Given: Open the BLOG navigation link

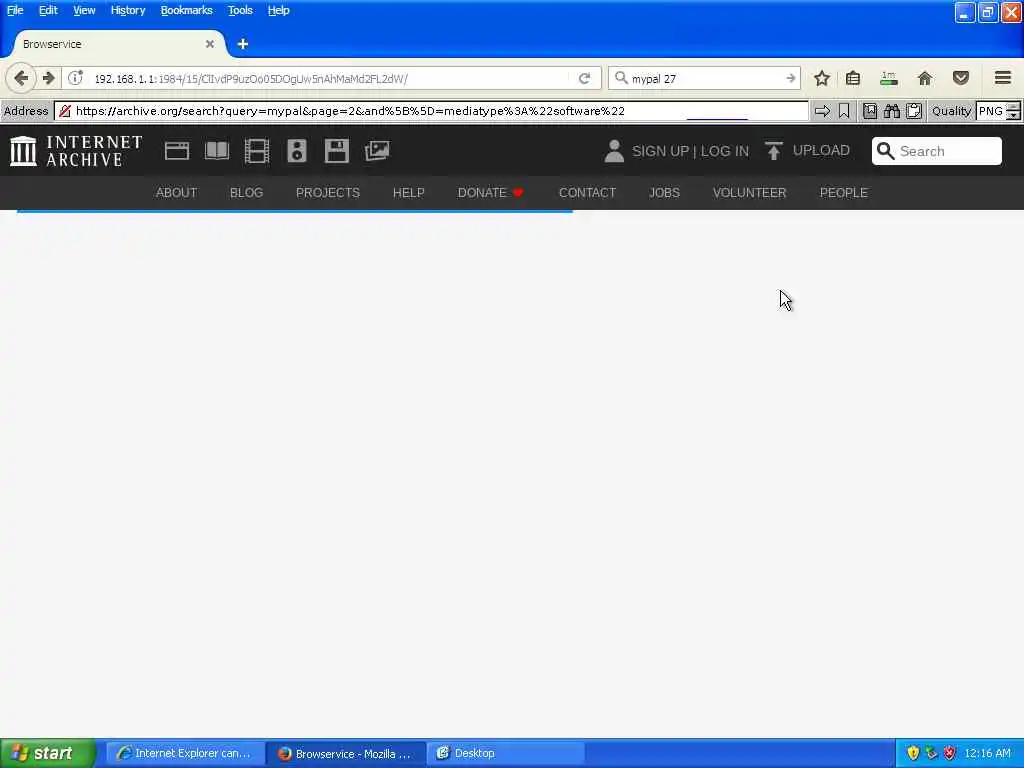Looking at the screenshot, I should [246, 193].
